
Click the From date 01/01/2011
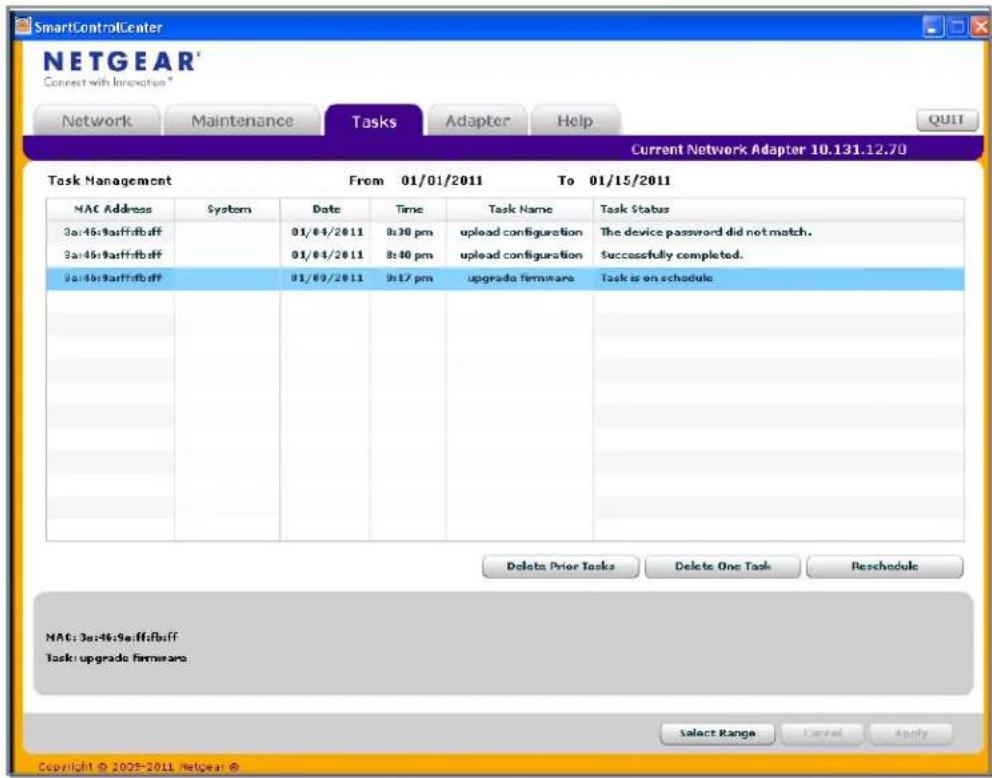(x=442, y=181)
